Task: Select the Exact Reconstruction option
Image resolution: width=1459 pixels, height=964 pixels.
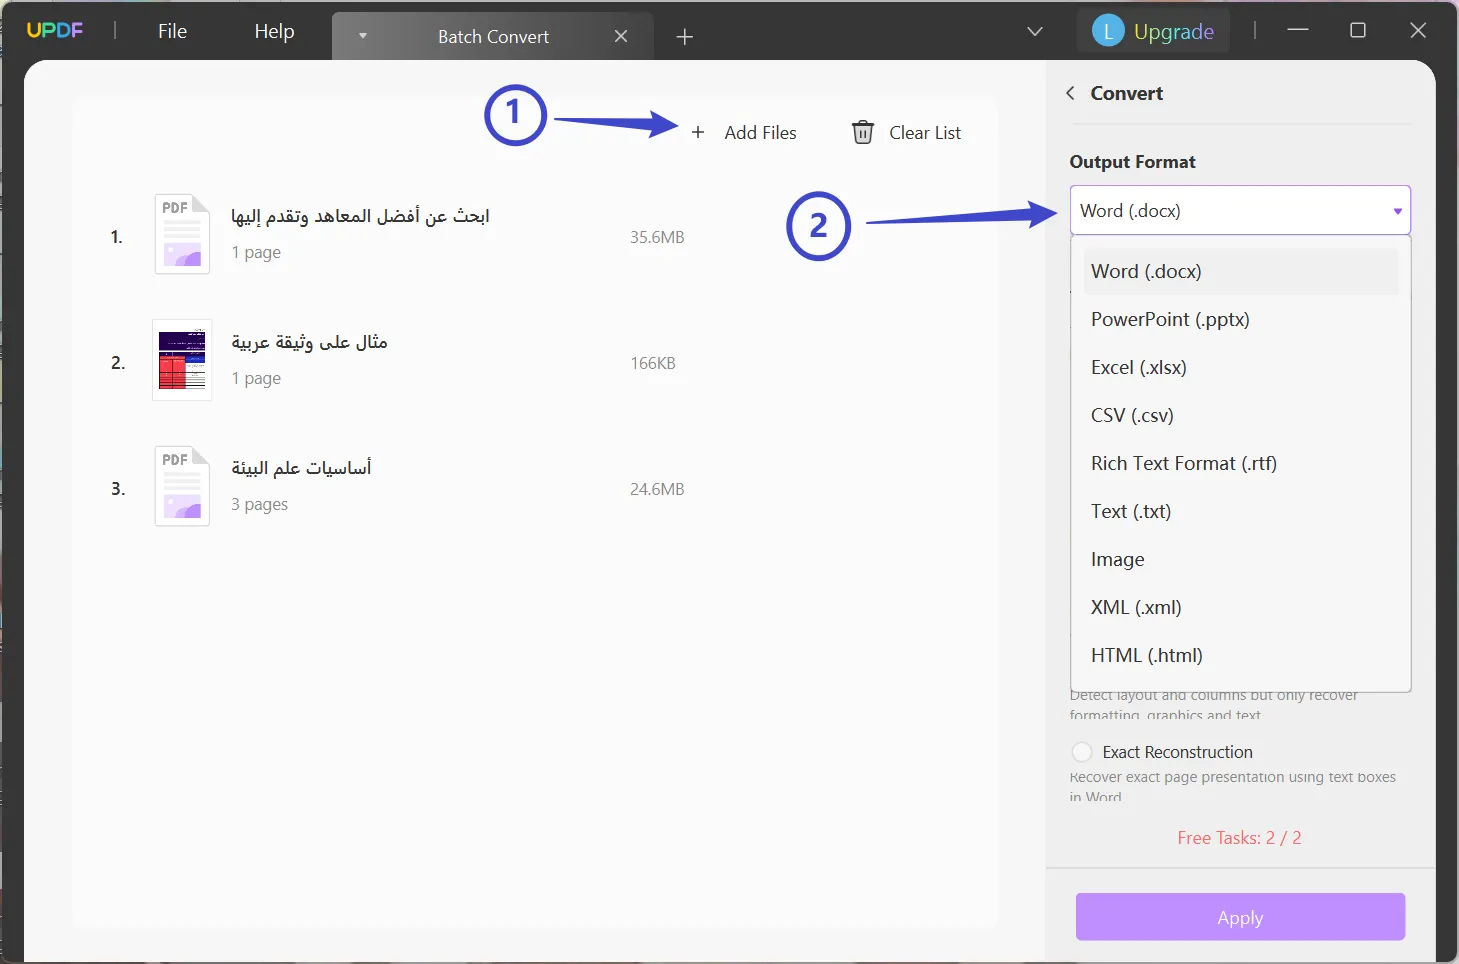Action: tap(1081, 751)
